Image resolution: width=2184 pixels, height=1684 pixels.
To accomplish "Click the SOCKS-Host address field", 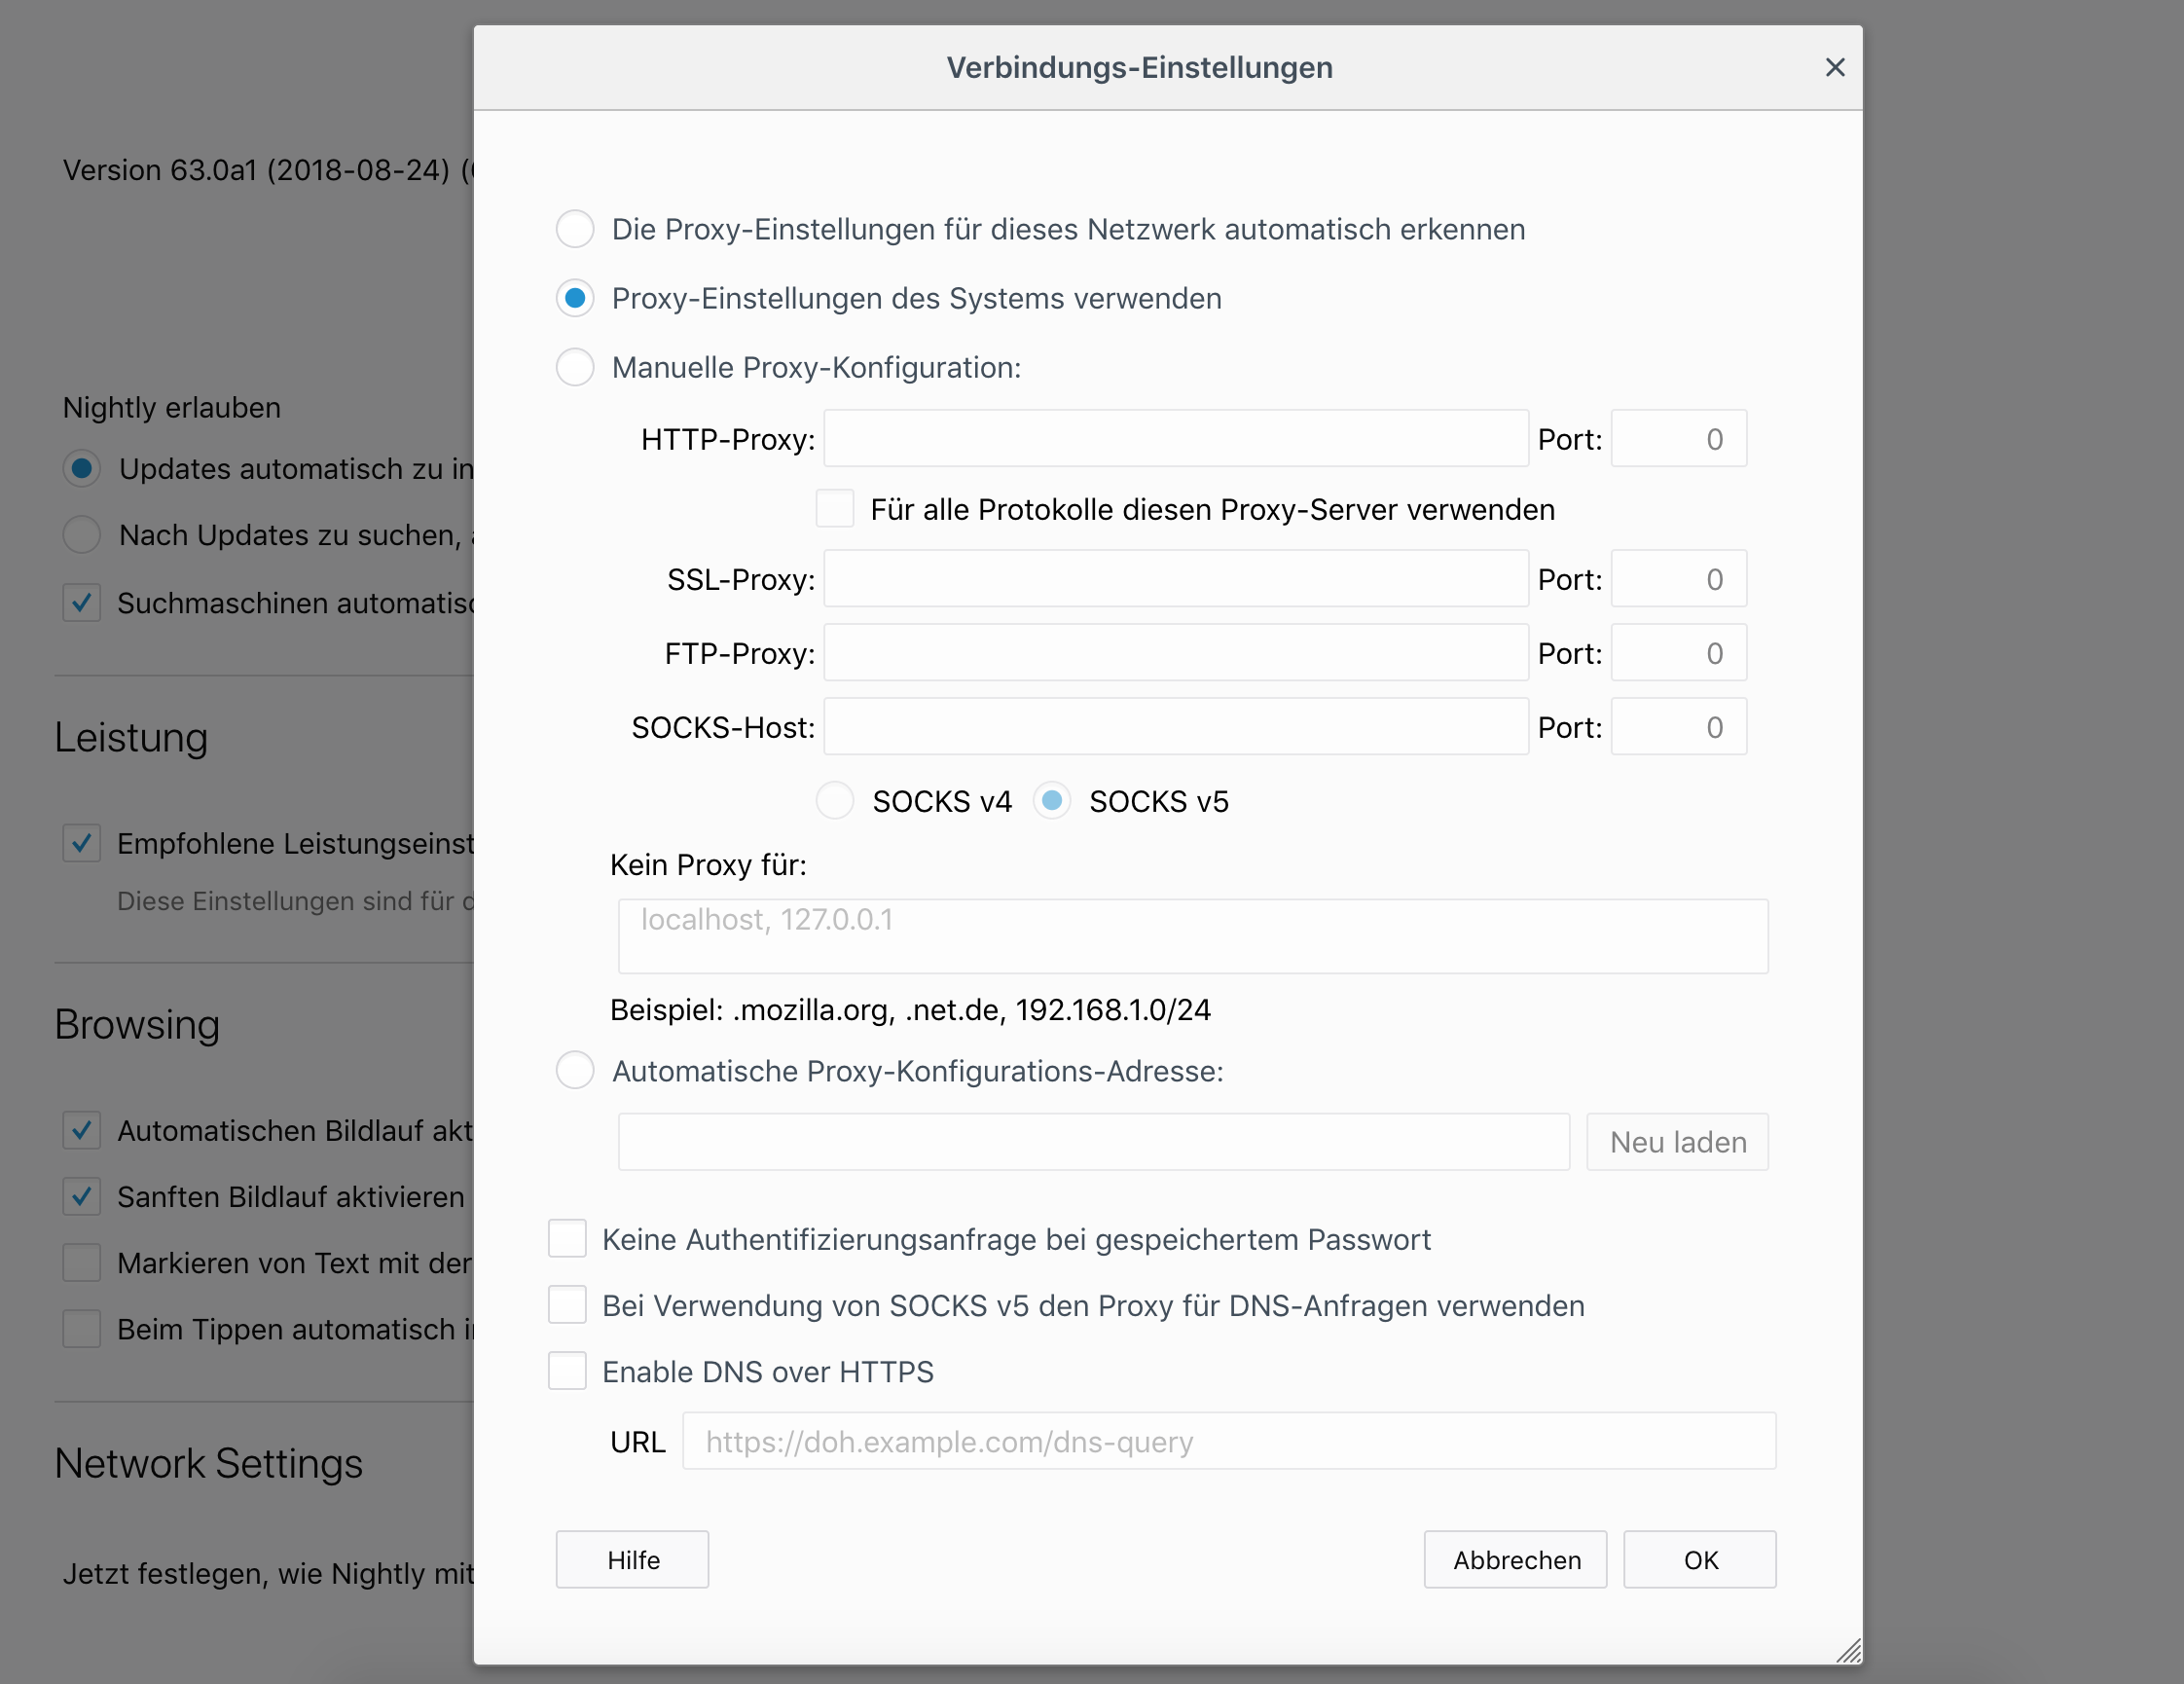I will pos(1175,726).
